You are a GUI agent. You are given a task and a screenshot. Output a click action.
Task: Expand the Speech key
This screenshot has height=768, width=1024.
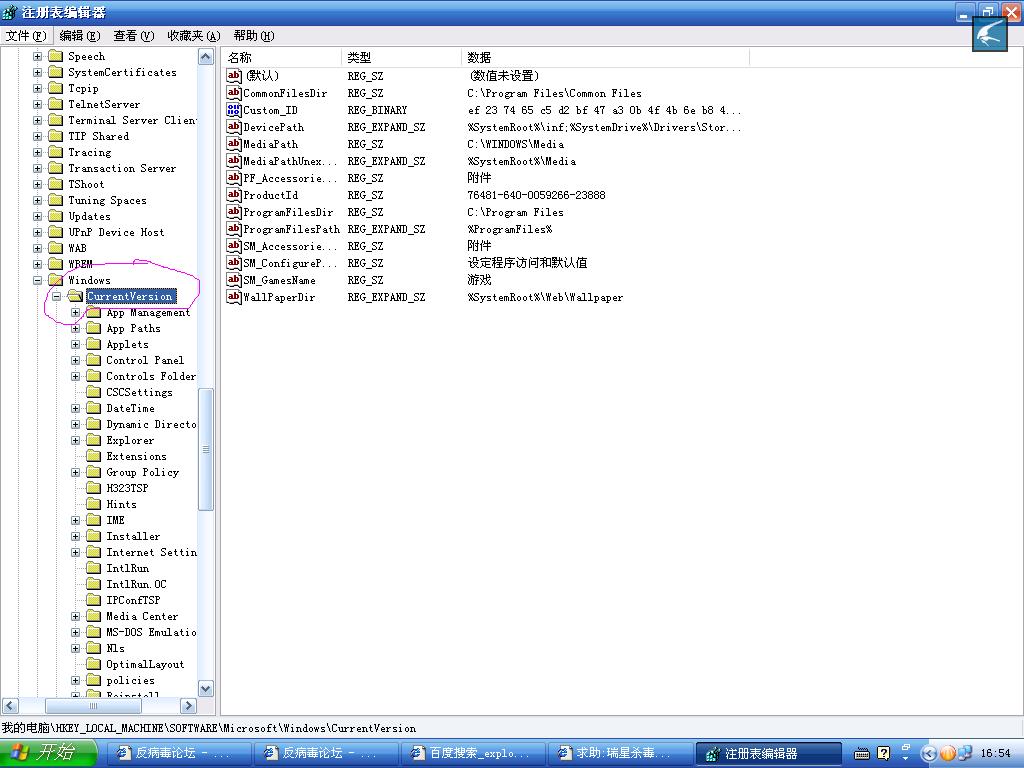tap(37, 56)
